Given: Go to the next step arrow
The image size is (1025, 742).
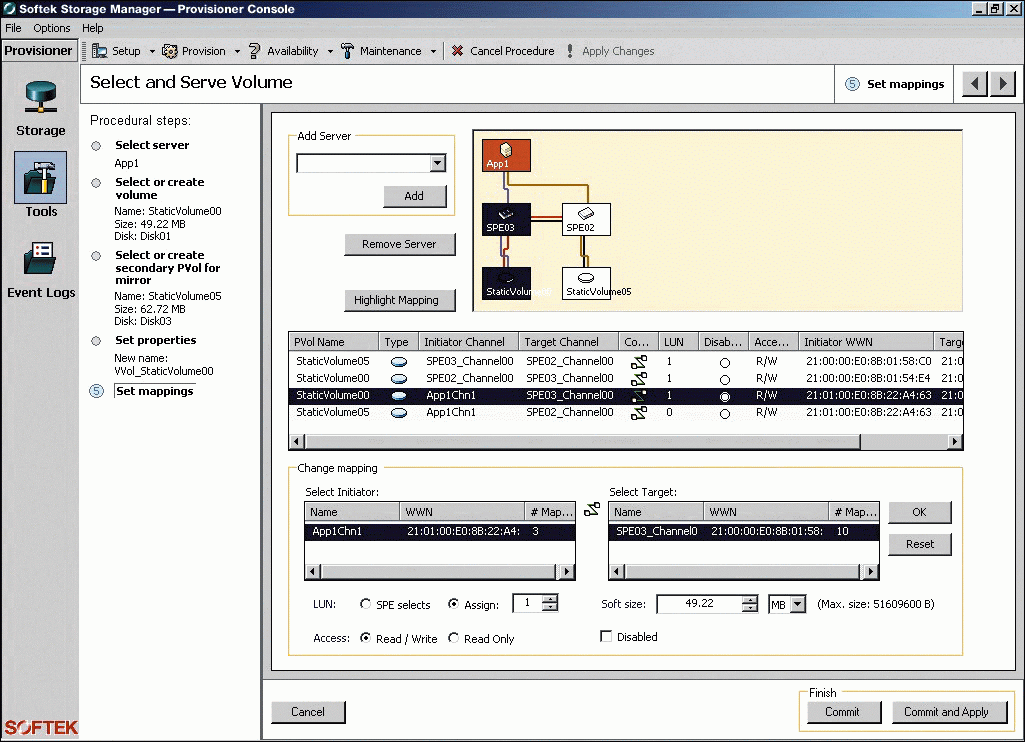Looking at the screenshot, I should pos(1003,84).
